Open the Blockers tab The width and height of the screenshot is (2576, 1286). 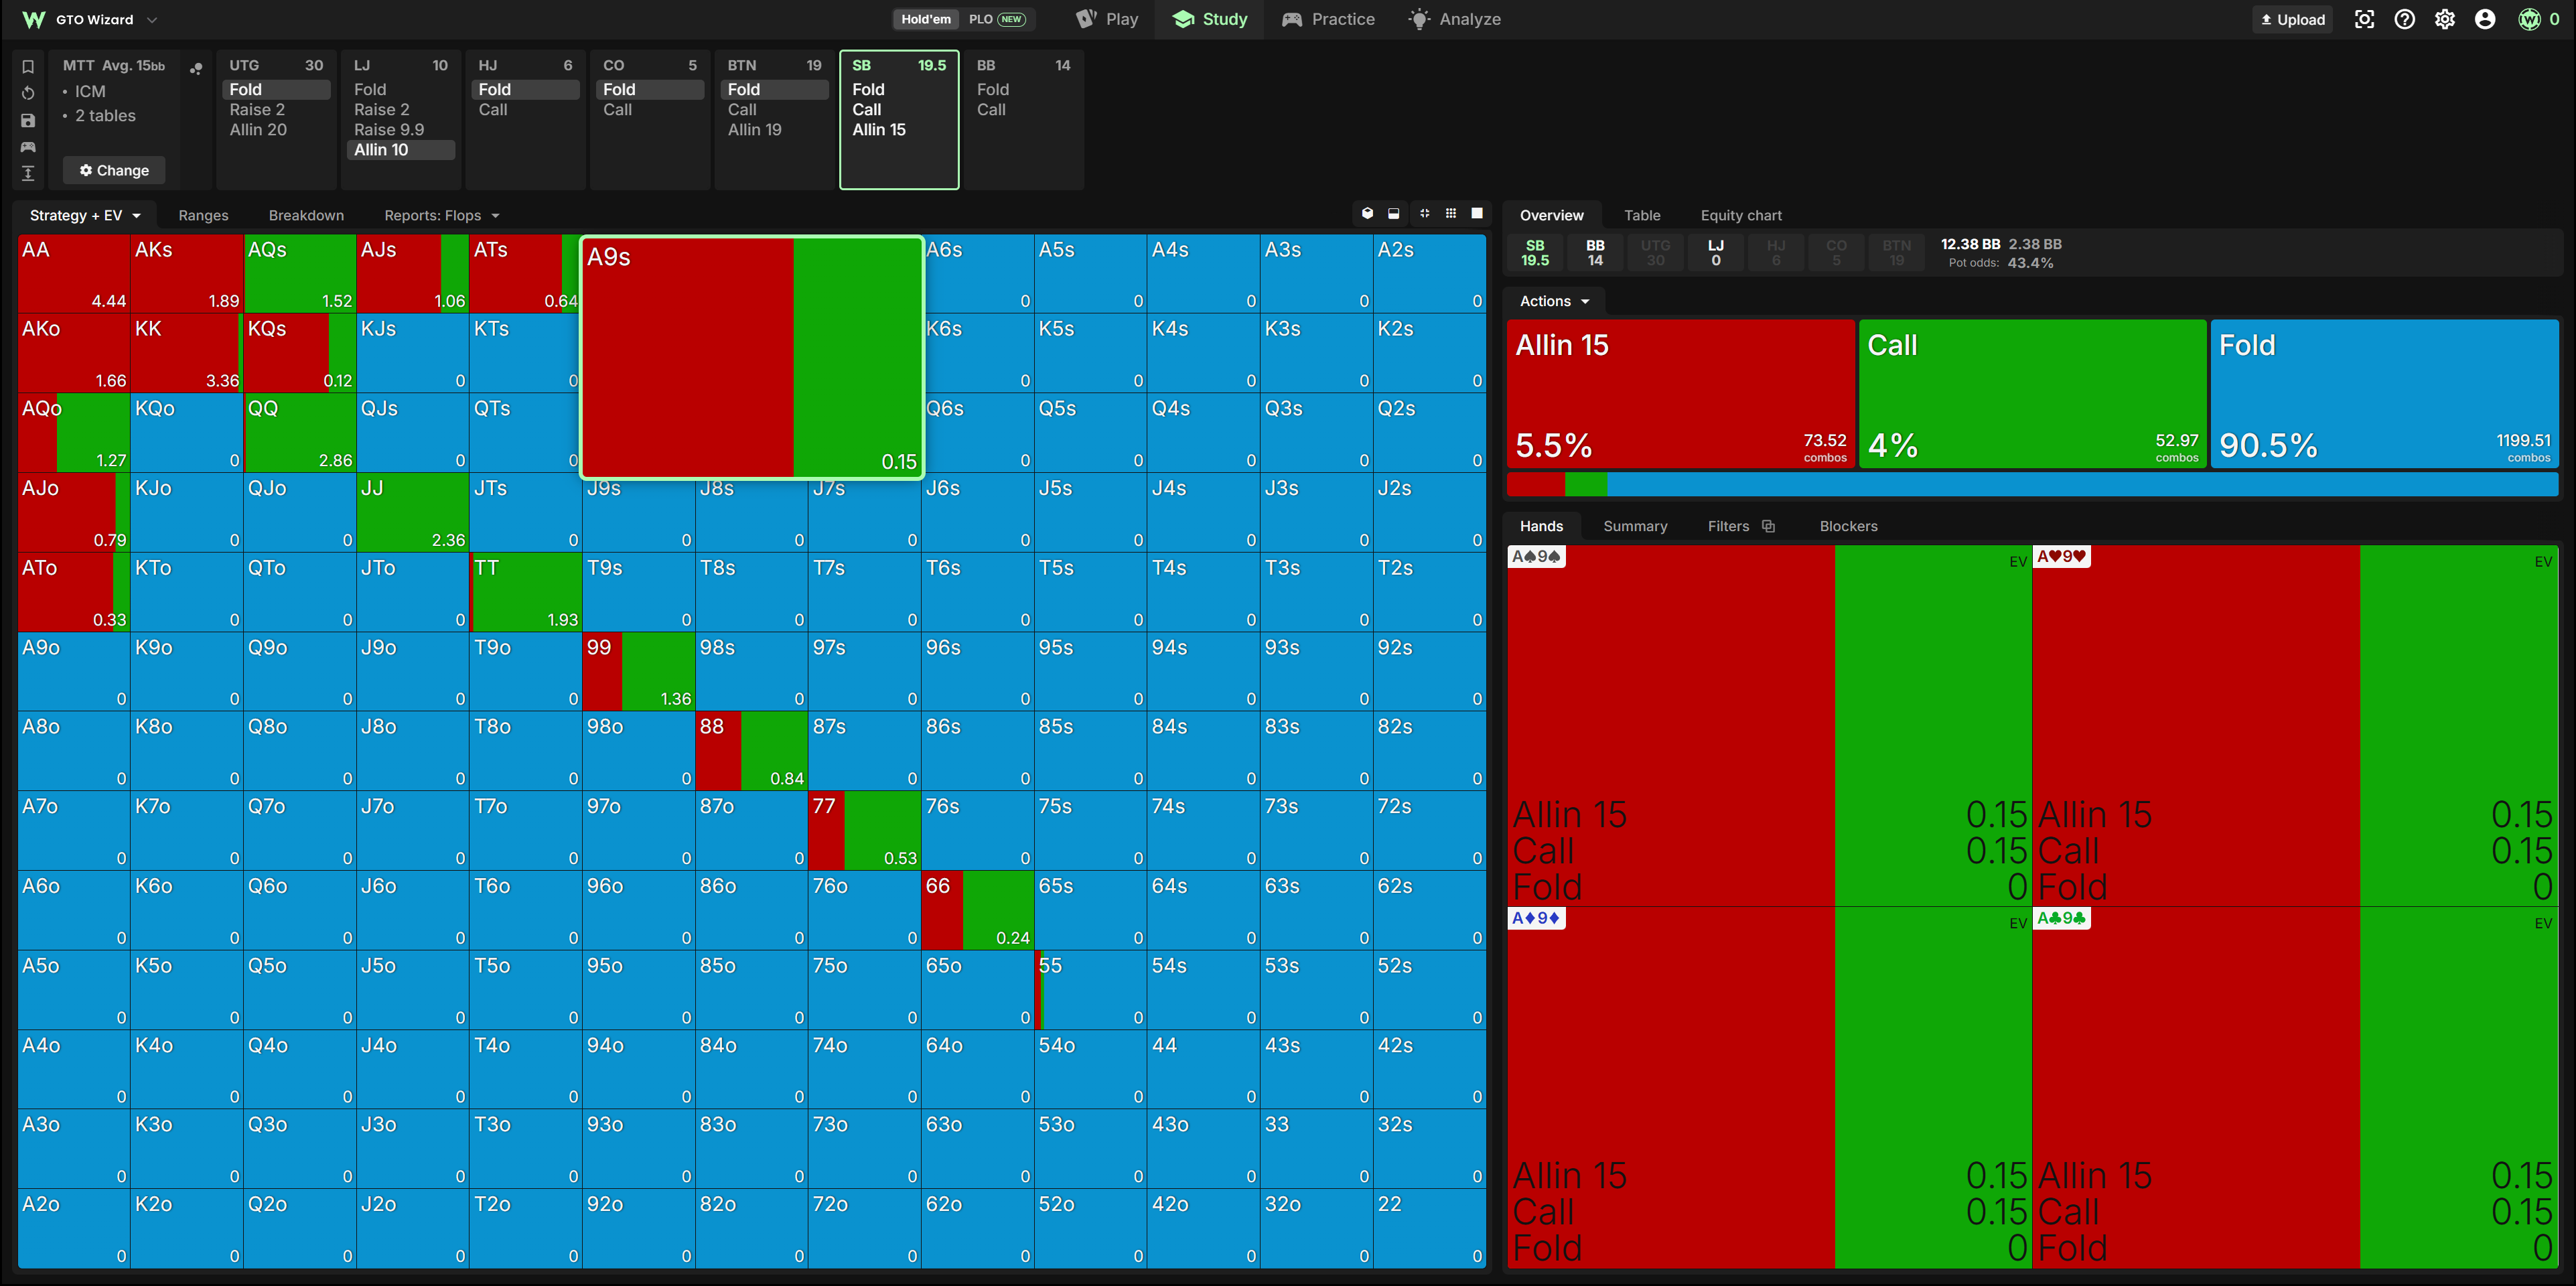(x=1848, y=526)
